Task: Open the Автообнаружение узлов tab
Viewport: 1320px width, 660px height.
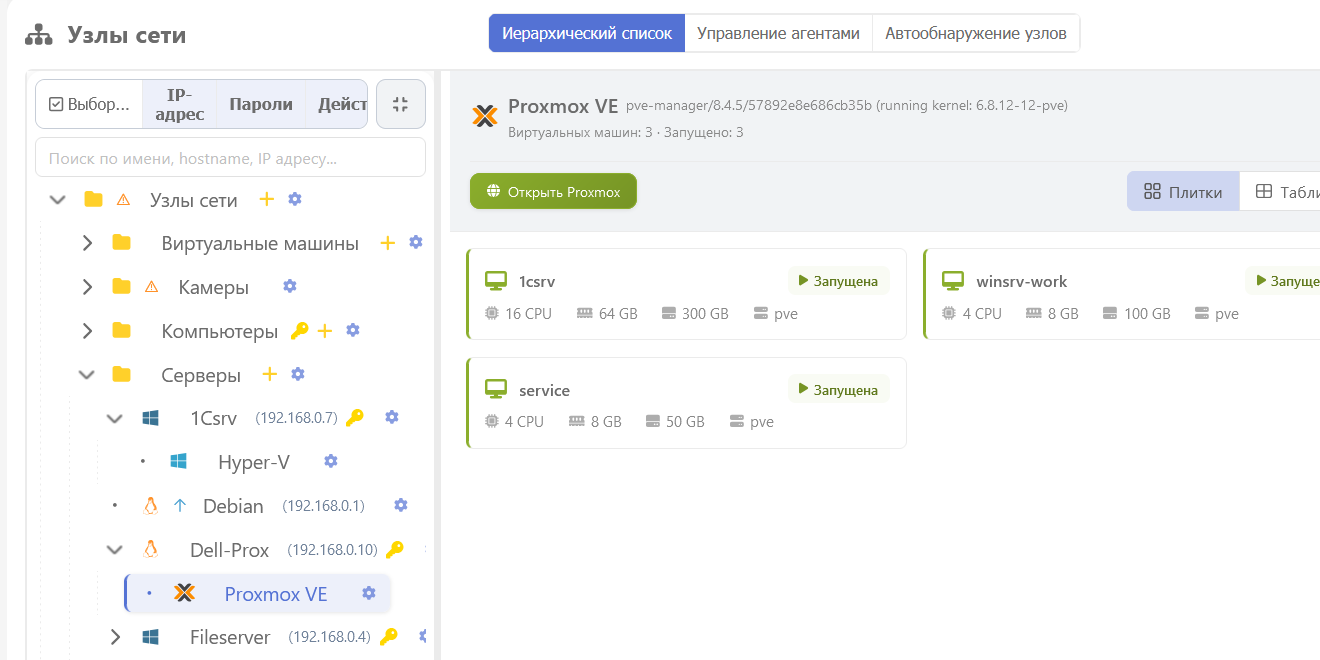Action: (x=976, y=33)
